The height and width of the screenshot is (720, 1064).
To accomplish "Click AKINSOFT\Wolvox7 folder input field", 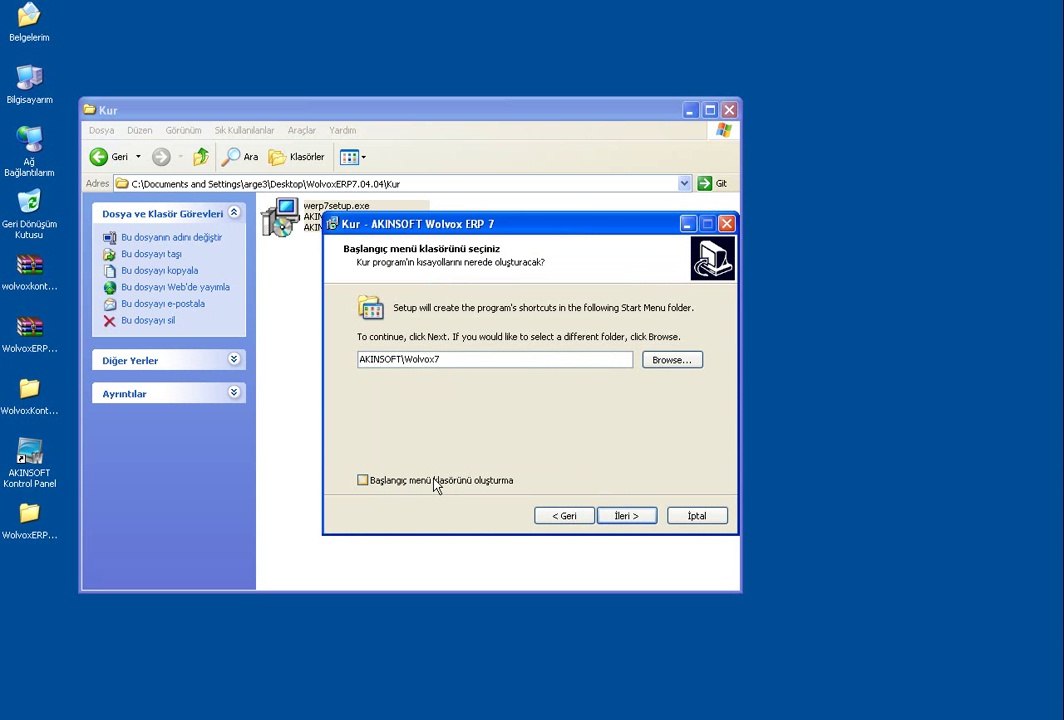I will [x=495, y=360].
